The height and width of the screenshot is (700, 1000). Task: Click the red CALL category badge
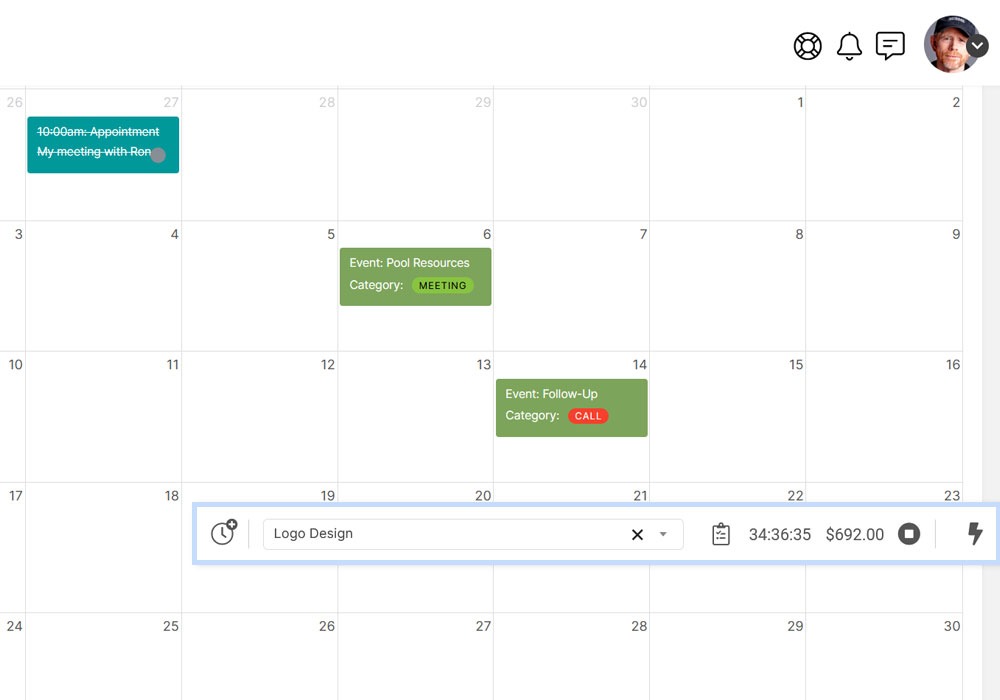(x=588, y=416)
